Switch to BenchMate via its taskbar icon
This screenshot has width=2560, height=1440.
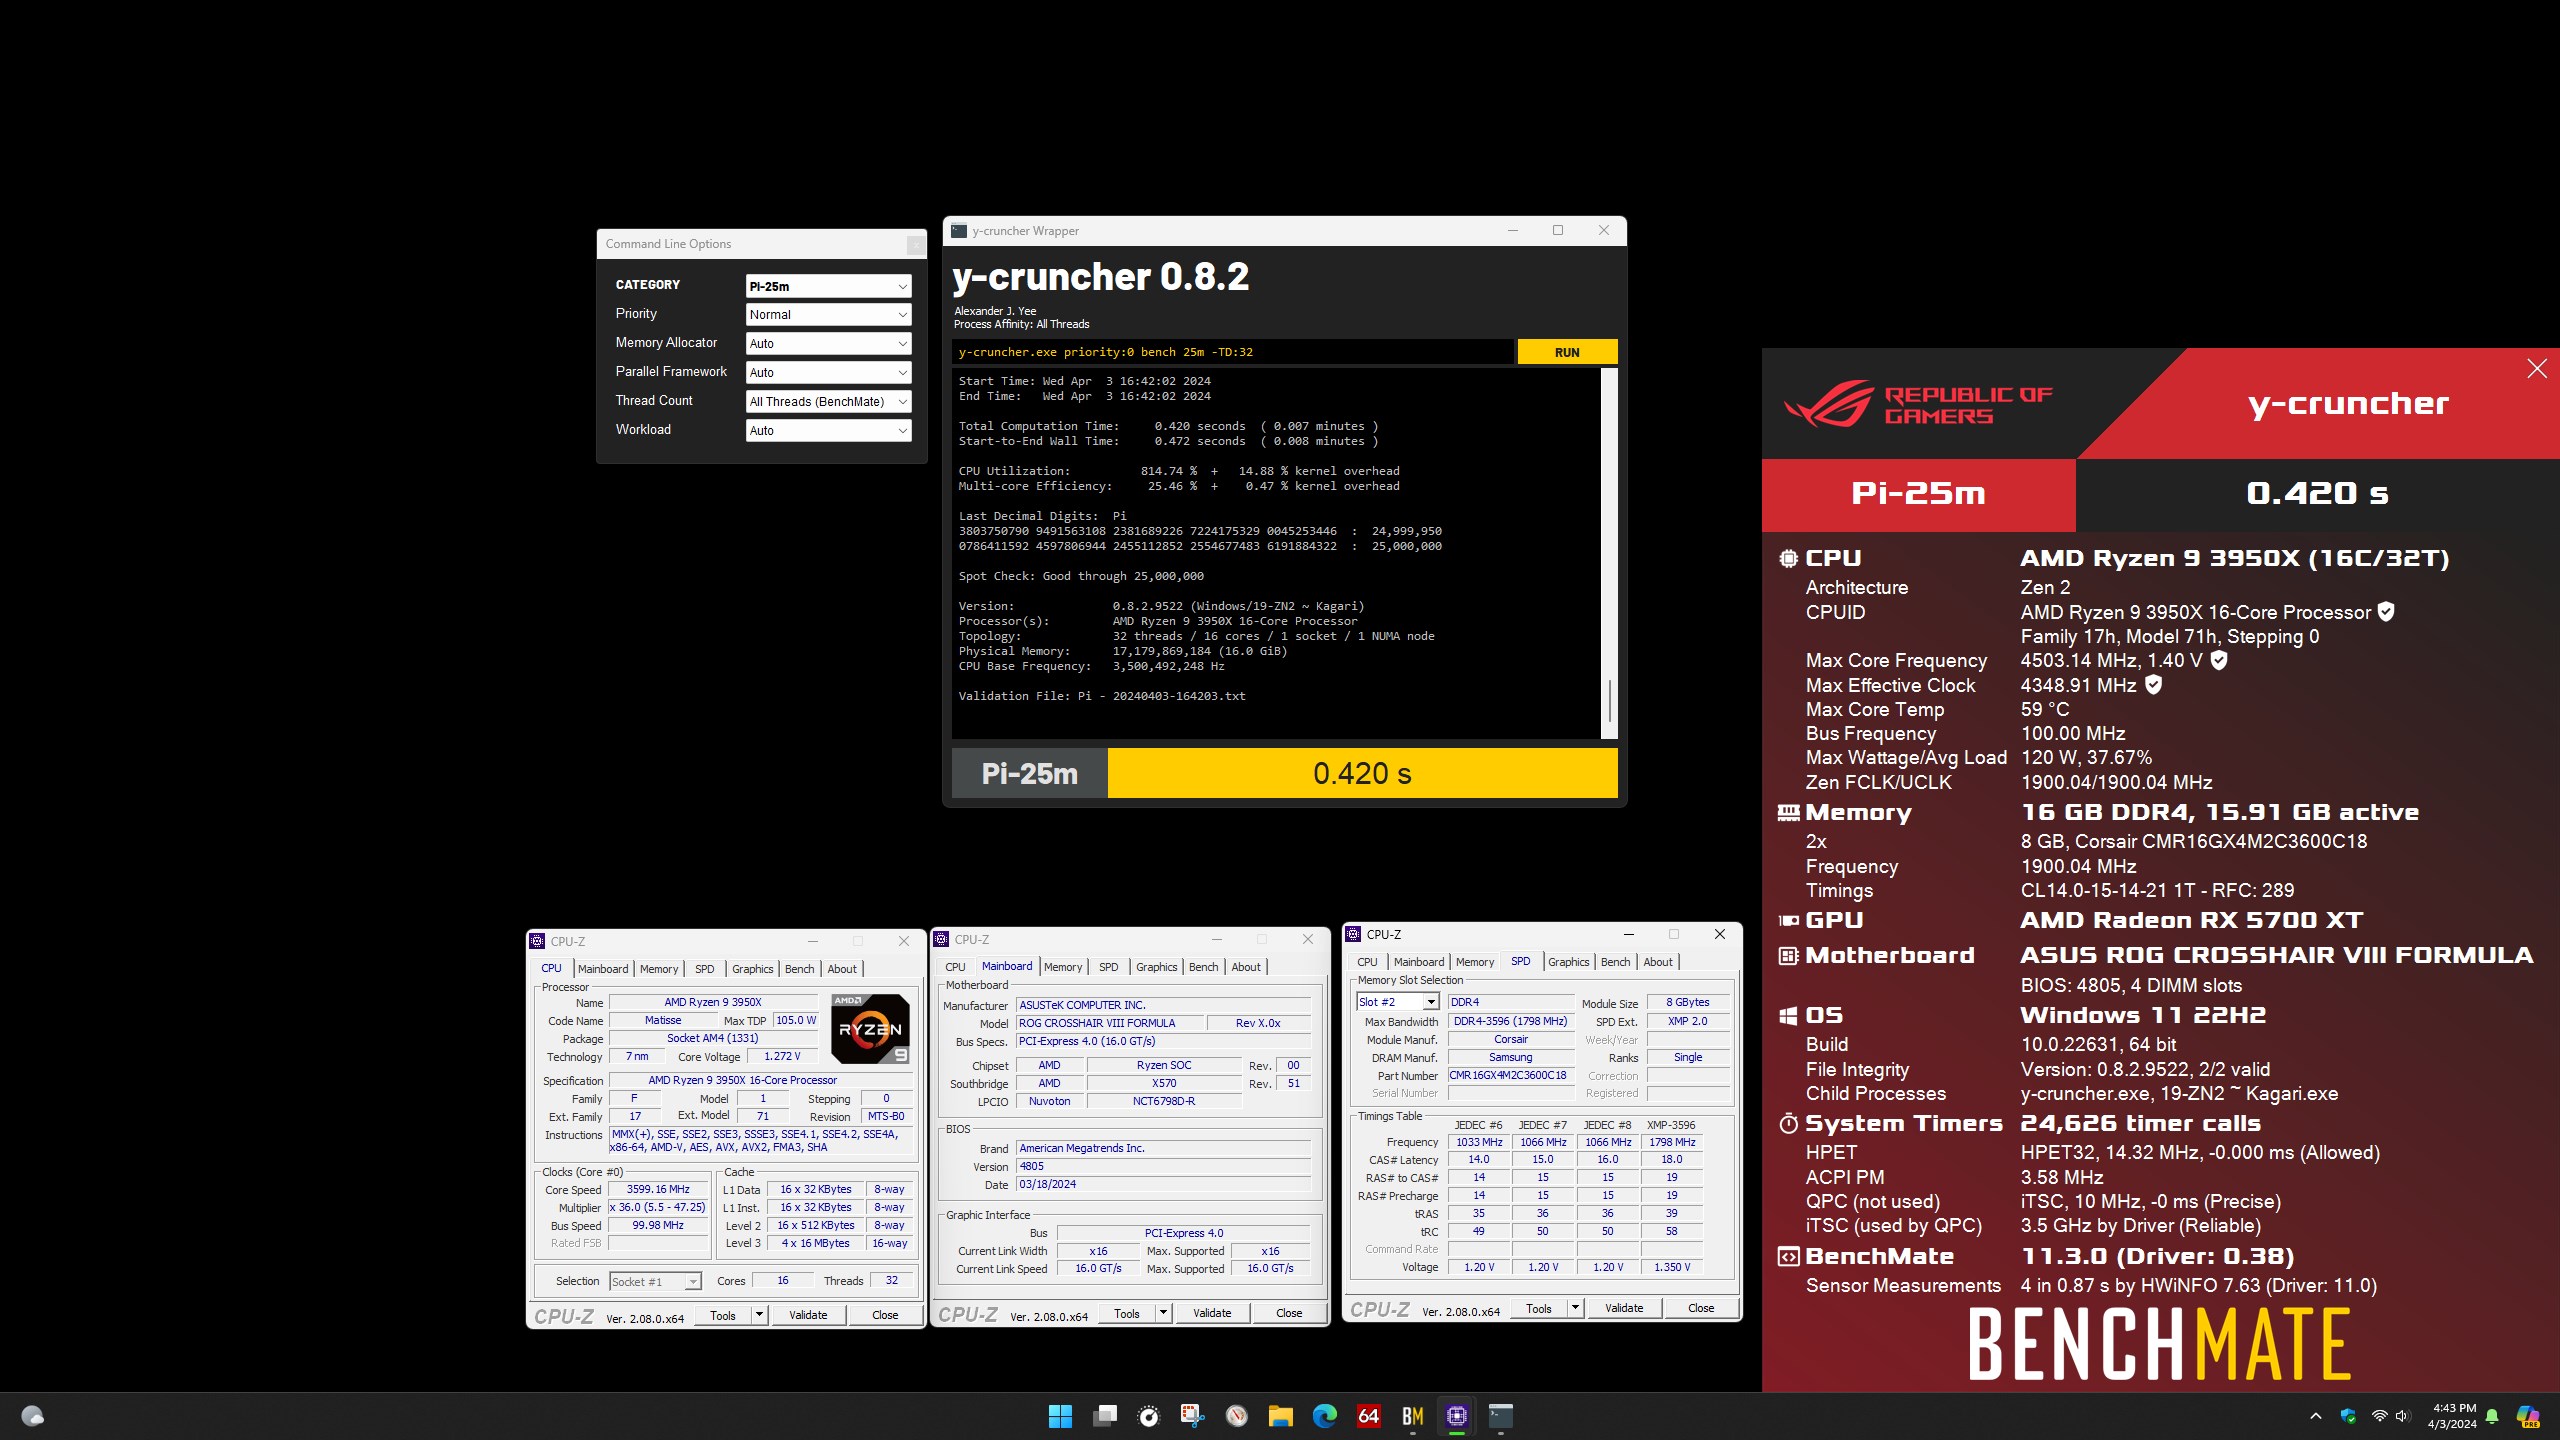[x=1412, y=1416]
